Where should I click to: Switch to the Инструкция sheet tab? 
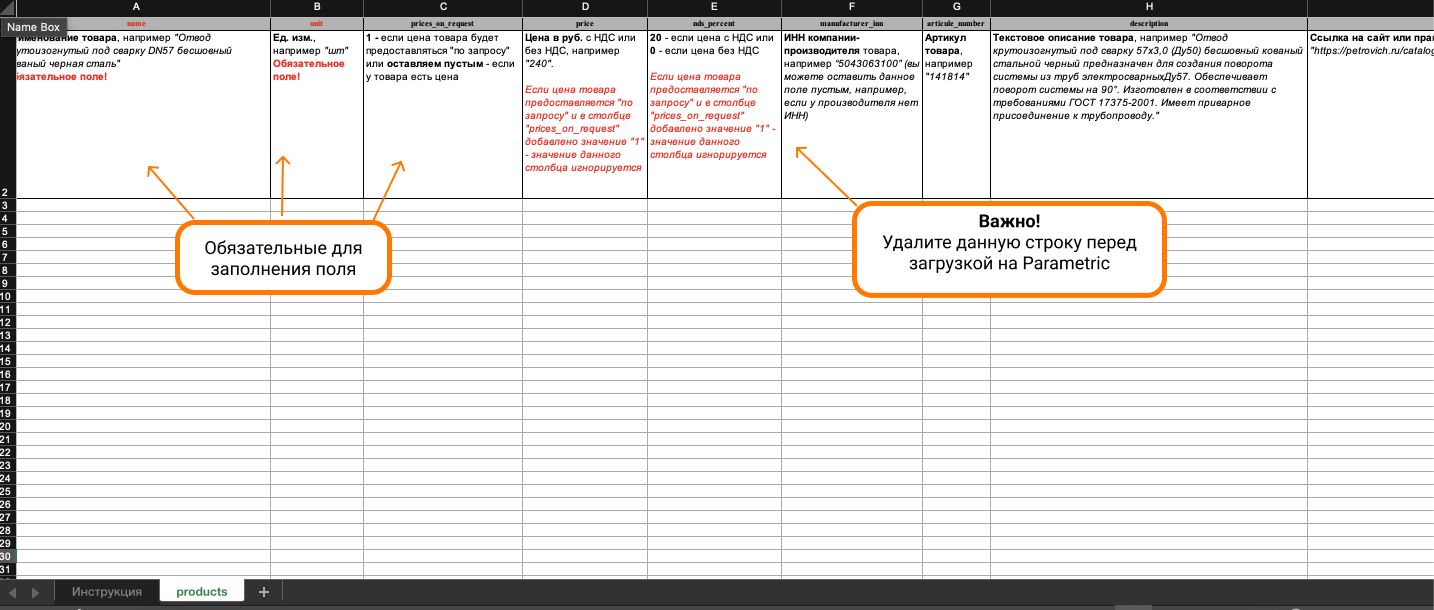coord(107,592)
